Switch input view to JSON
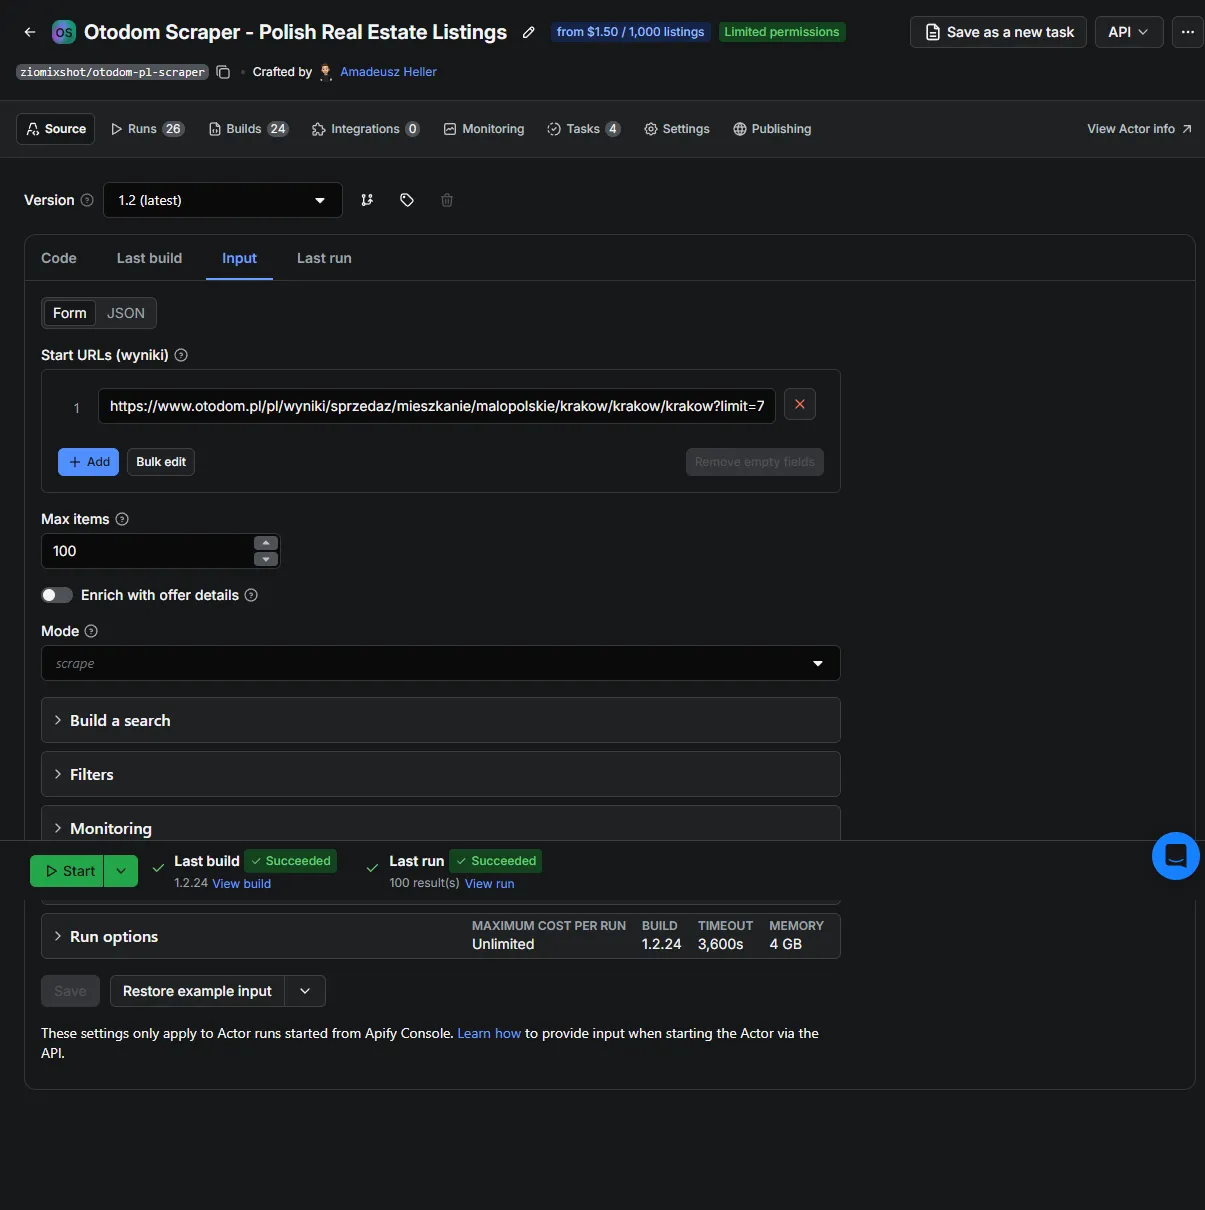This screenshot has height=1210, width=1205. [x=126, y=313]
